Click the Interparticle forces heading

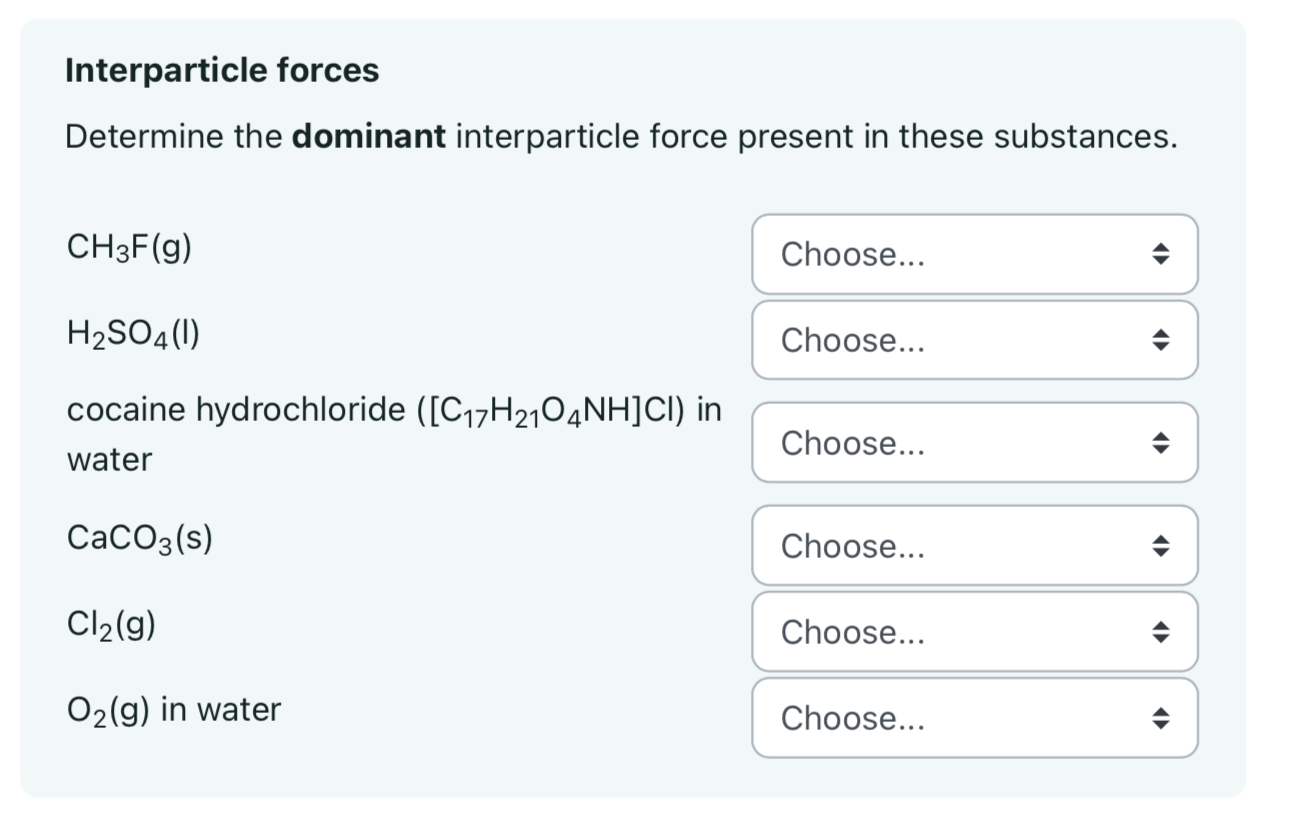point(222,71)
